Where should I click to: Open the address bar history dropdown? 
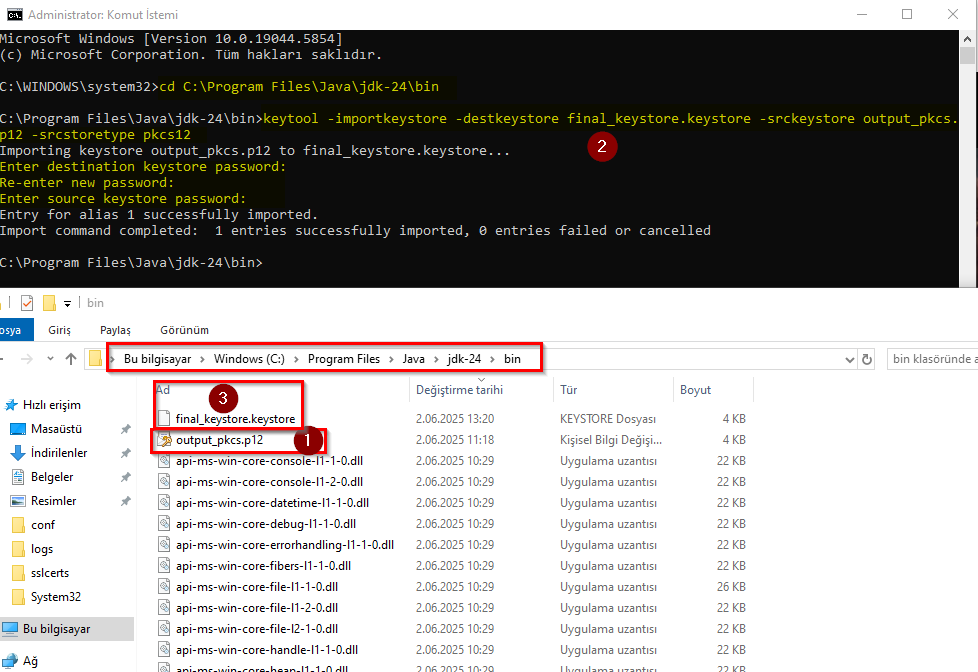(849, 359)
